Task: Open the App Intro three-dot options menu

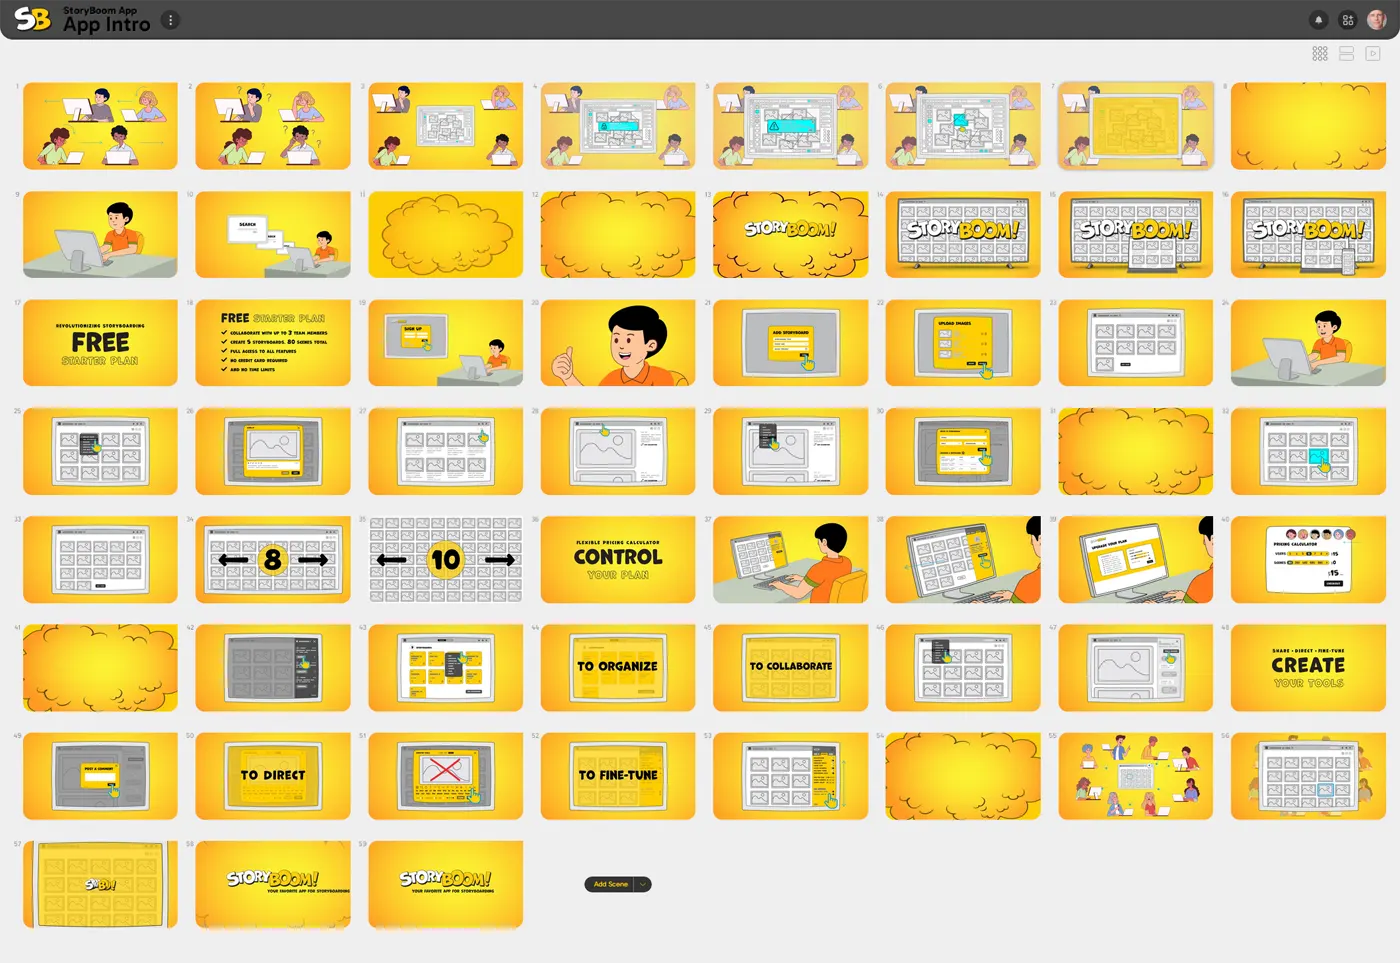Action: (x=171, y=20)
